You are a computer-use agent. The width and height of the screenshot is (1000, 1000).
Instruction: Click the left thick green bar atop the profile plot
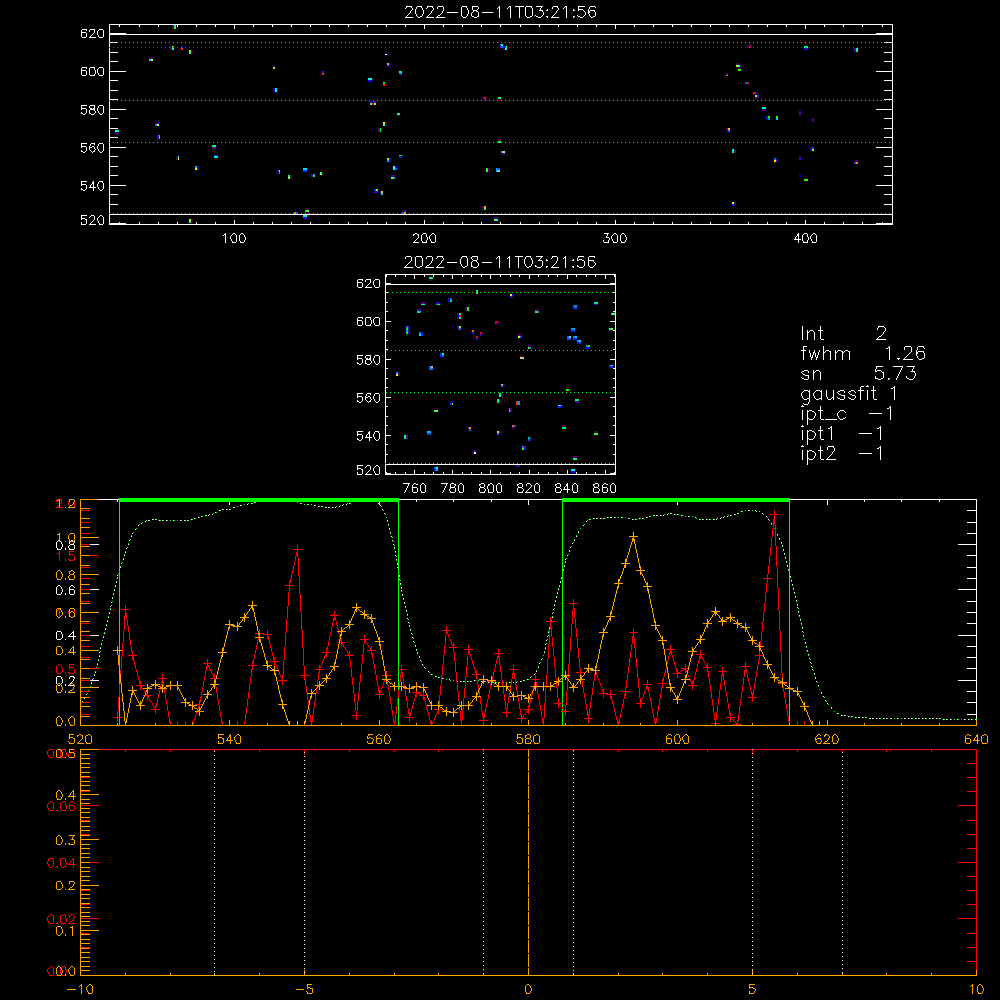click(x=259, y=500)
